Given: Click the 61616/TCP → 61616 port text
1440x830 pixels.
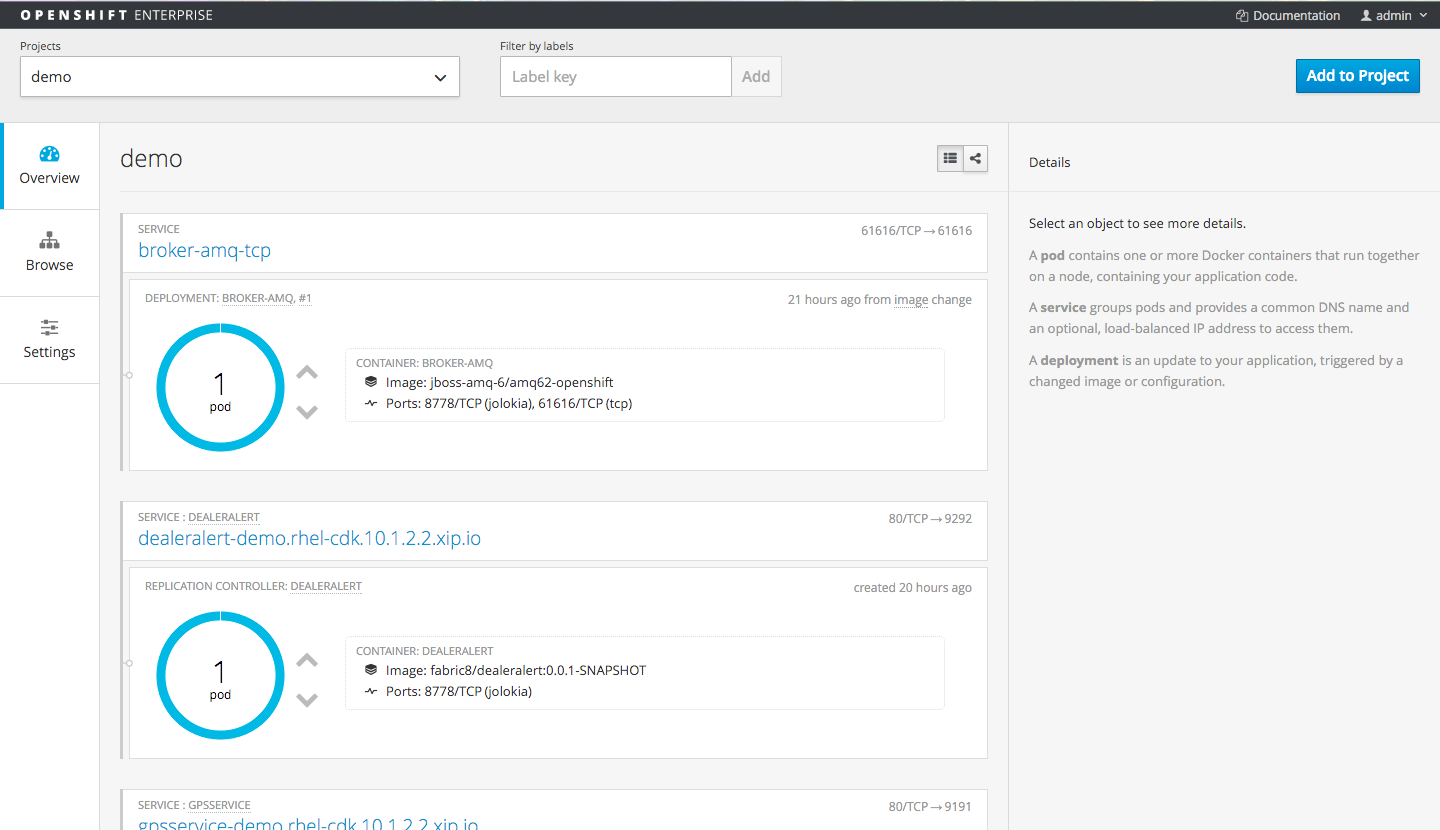Looking at the screenshot, I should click(x=916, y=230).
